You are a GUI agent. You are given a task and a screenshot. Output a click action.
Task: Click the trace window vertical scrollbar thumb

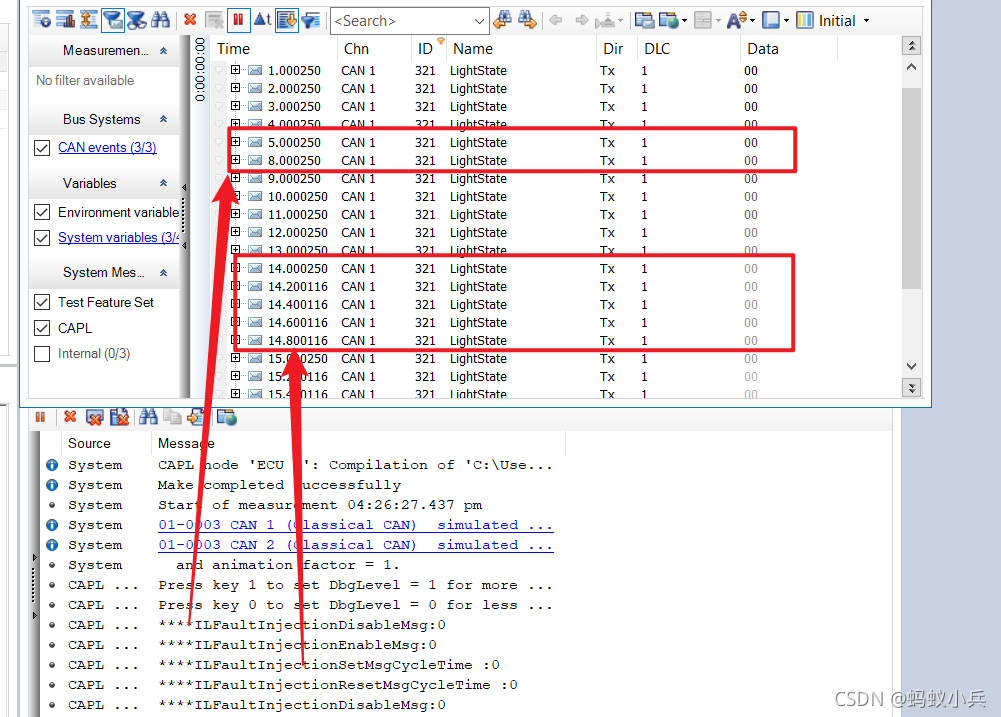(912, 188)
